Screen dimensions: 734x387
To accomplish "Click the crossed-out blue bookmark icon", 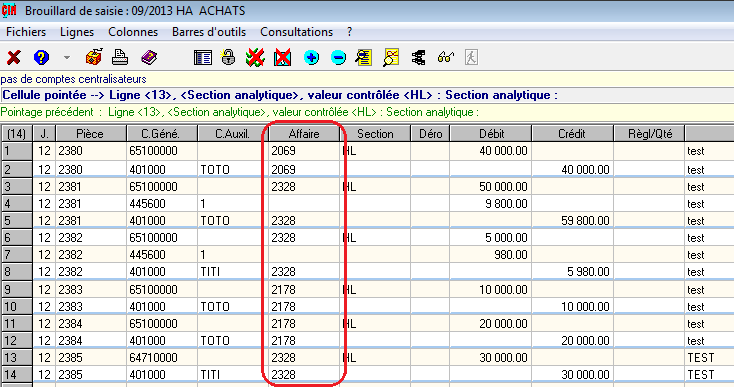I will (283, 58).
